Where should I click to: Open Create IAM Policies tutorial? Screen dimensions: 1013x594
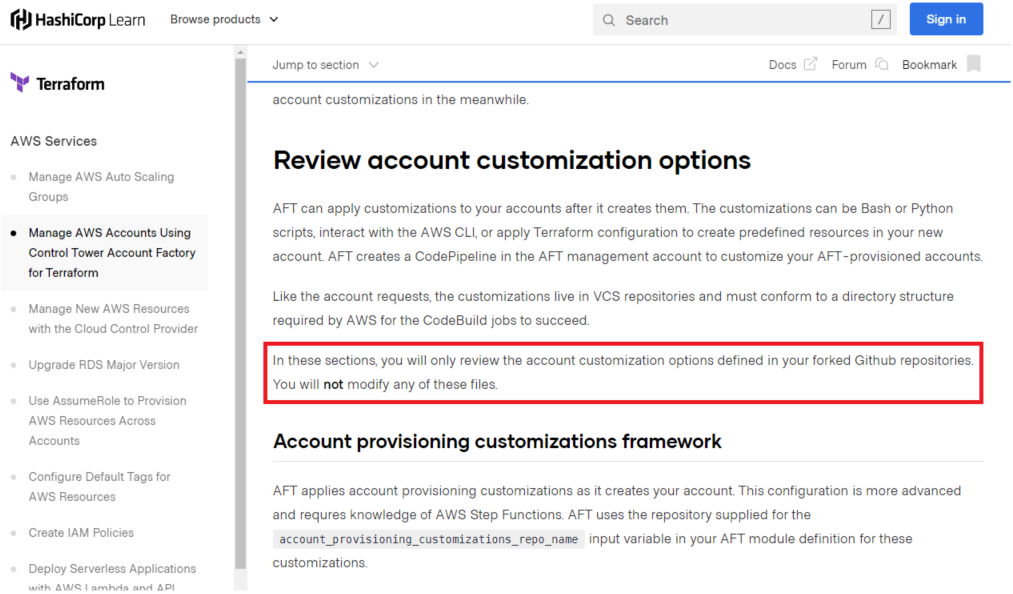click(x=81, y=533)
